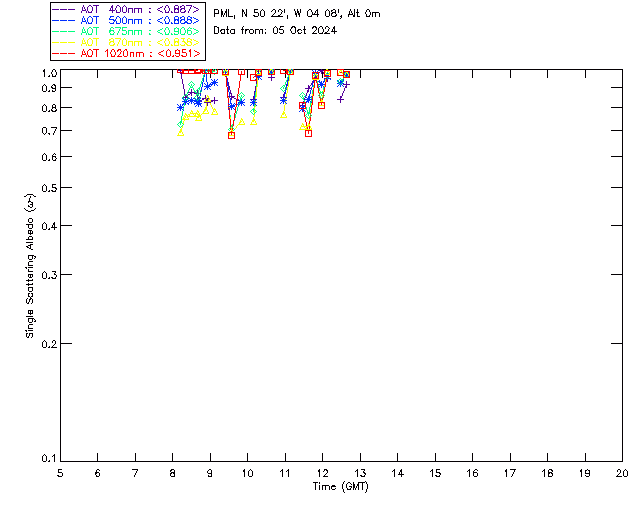Click the y-axis tick label 0.6

point(49,157)
